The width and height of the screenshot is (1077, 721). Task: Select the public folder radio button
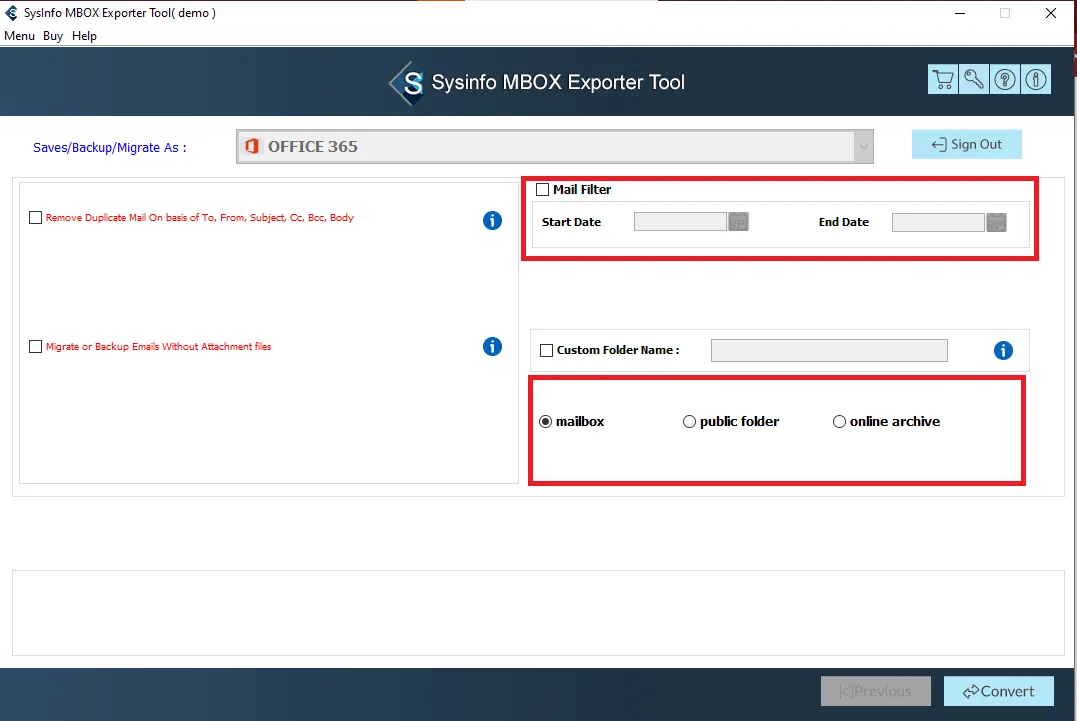click(689, 422)
